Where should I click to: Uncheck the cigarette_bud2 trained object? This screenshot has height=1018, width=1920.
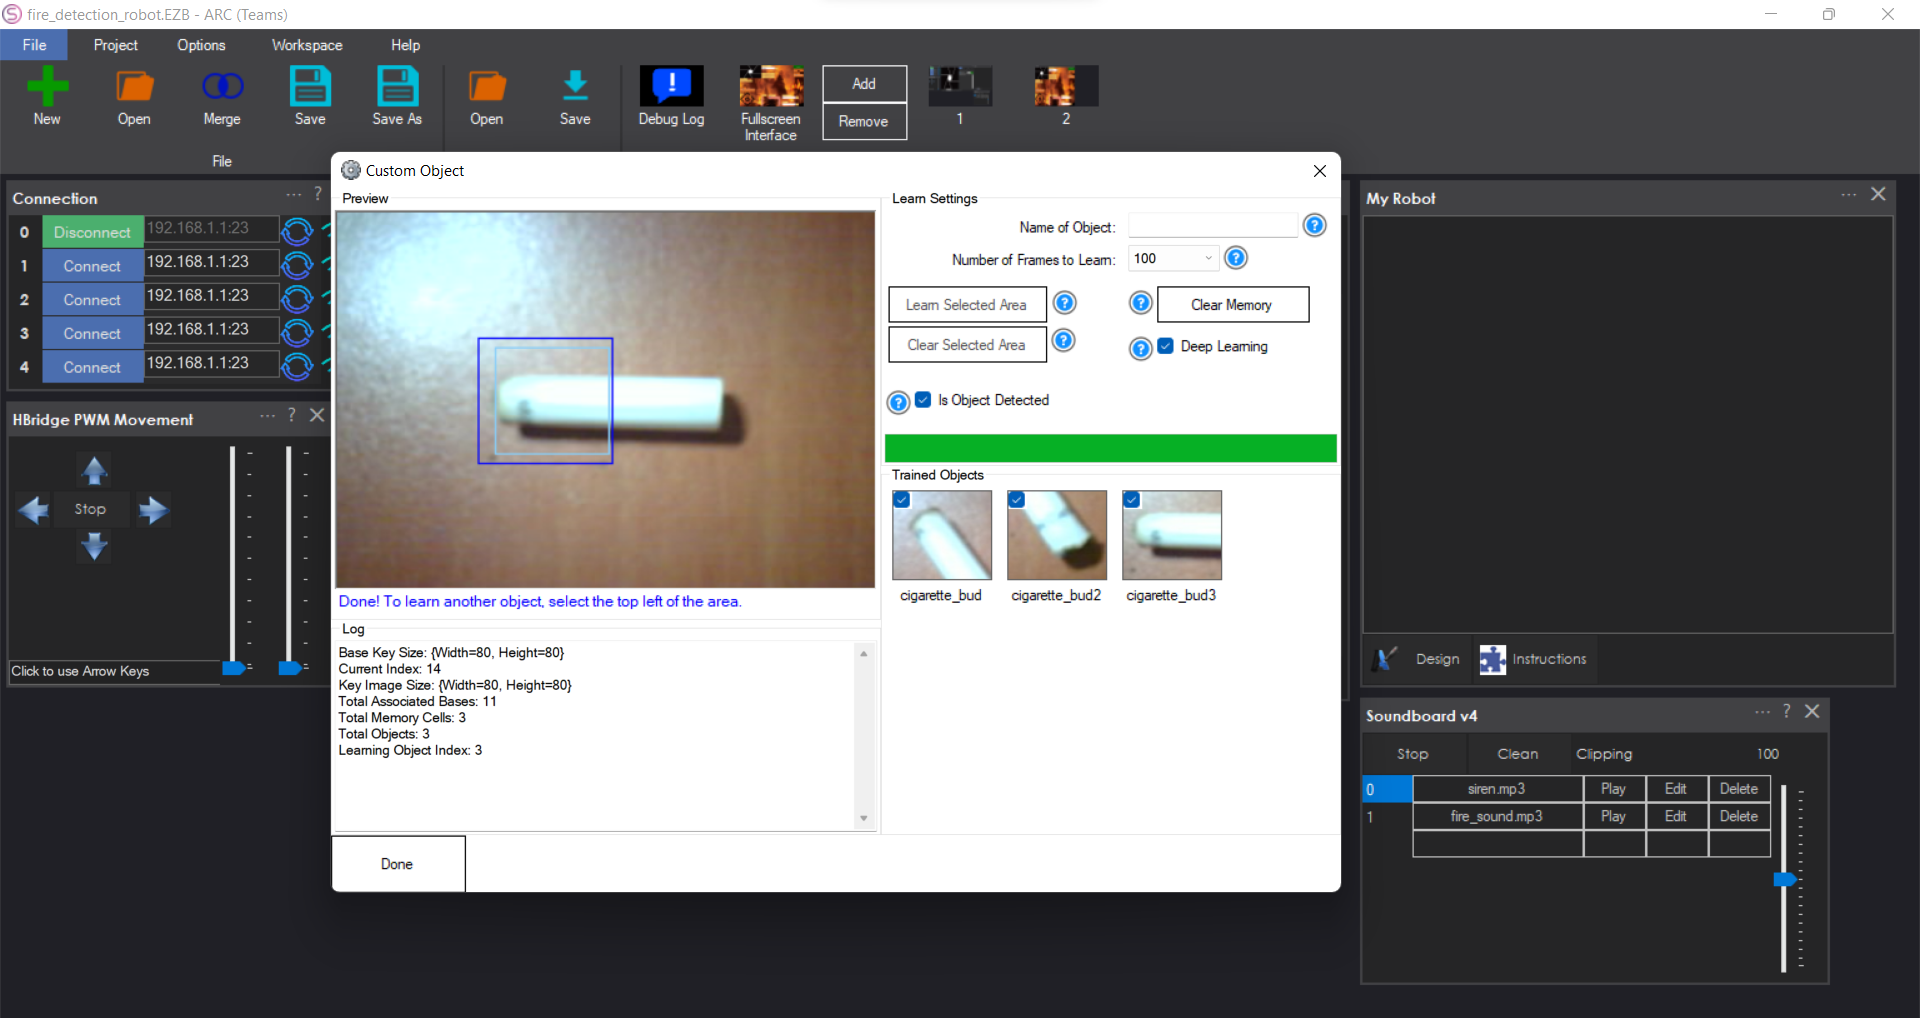coord(1017,499)
